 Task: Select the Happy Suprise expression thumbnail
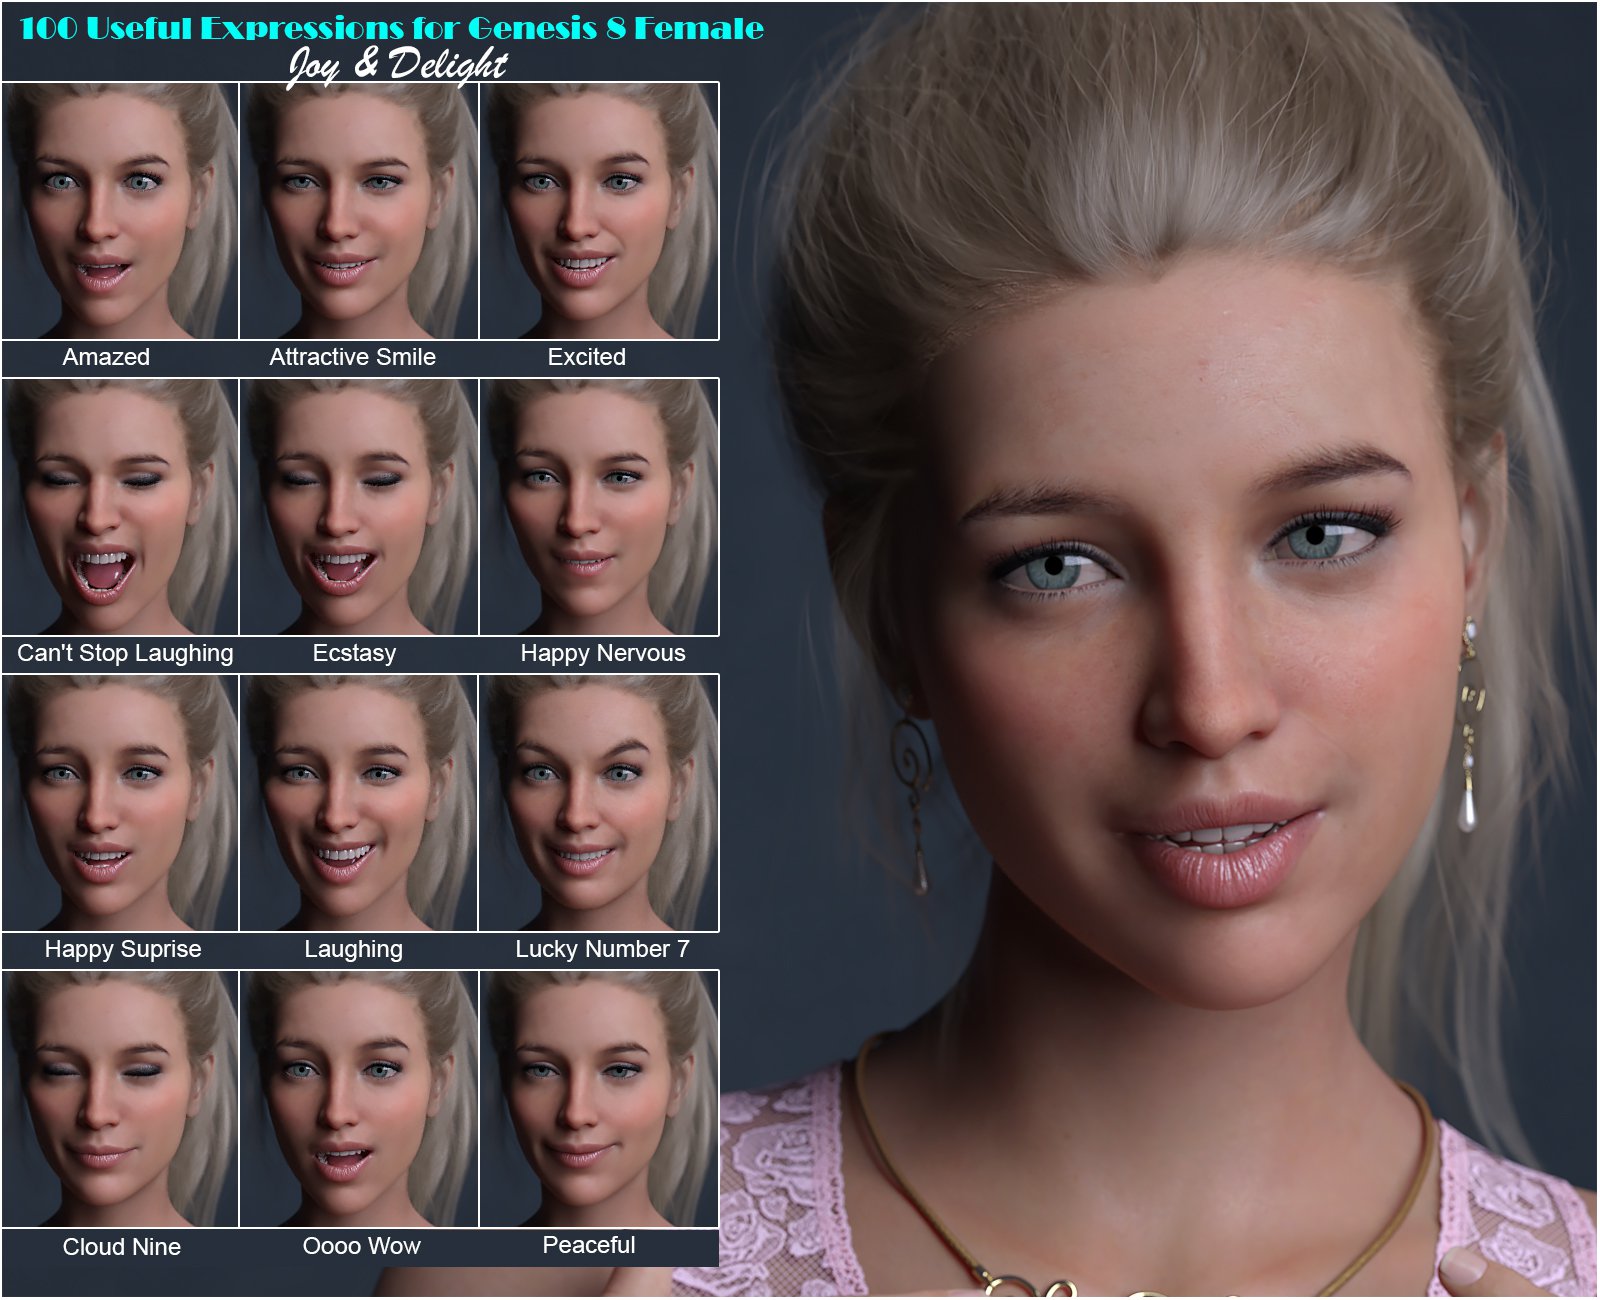point(120,803)
